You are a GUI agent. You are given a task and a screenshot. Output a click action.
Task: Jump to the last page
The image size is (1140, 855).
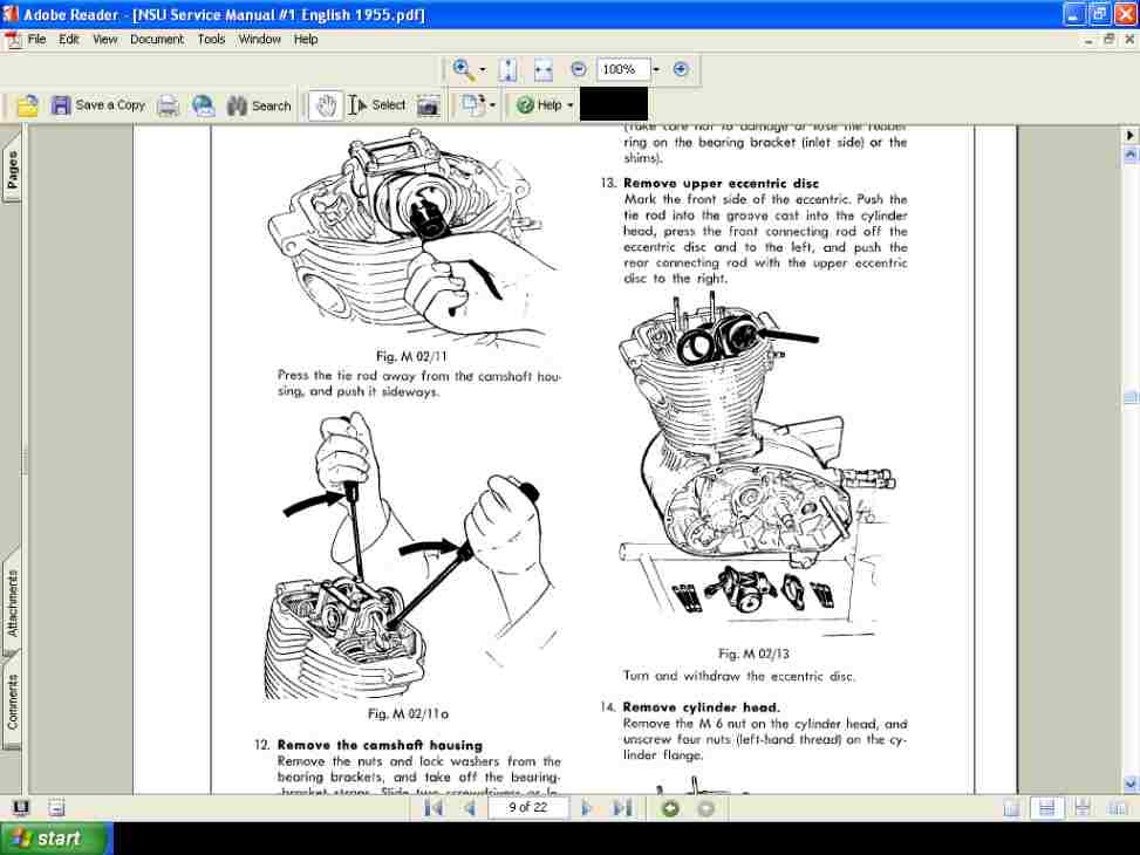[621, 808]
